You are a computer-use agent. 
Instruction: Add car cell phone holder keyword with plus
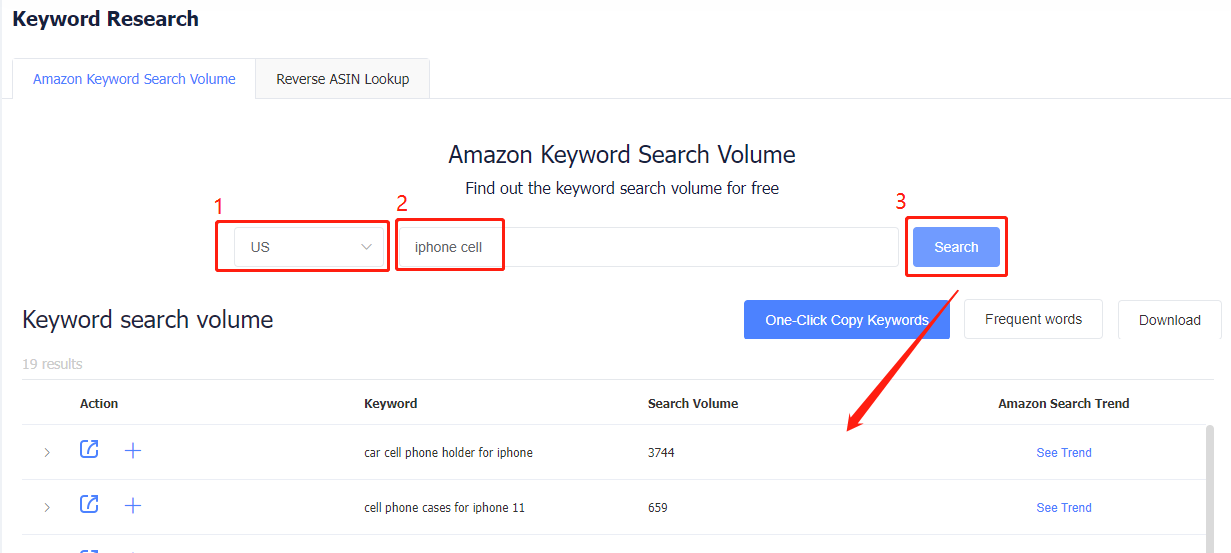coord(133,451)
